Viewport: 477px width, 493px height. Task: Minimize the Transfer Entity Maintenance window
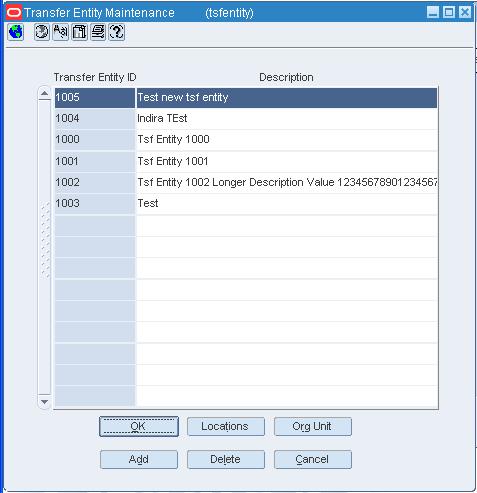pyautogui.click(x=433, y=13)
